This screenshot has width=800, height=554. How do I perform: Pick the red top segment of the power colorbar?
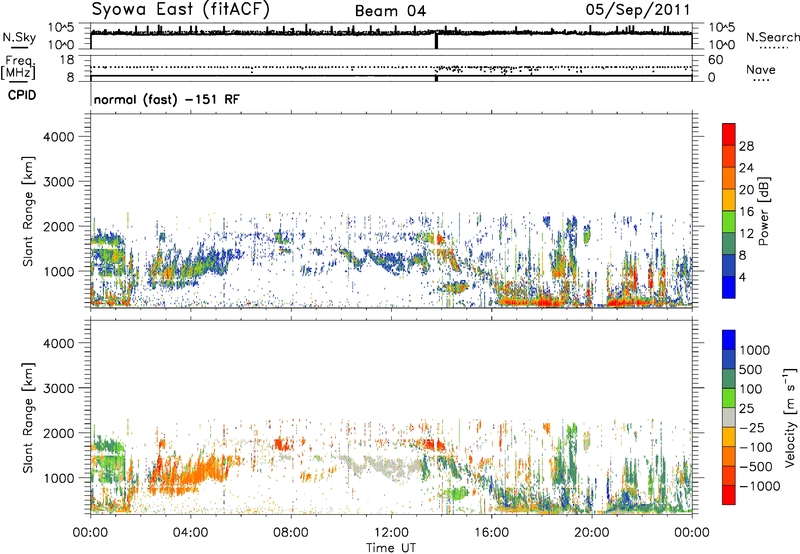729,134
